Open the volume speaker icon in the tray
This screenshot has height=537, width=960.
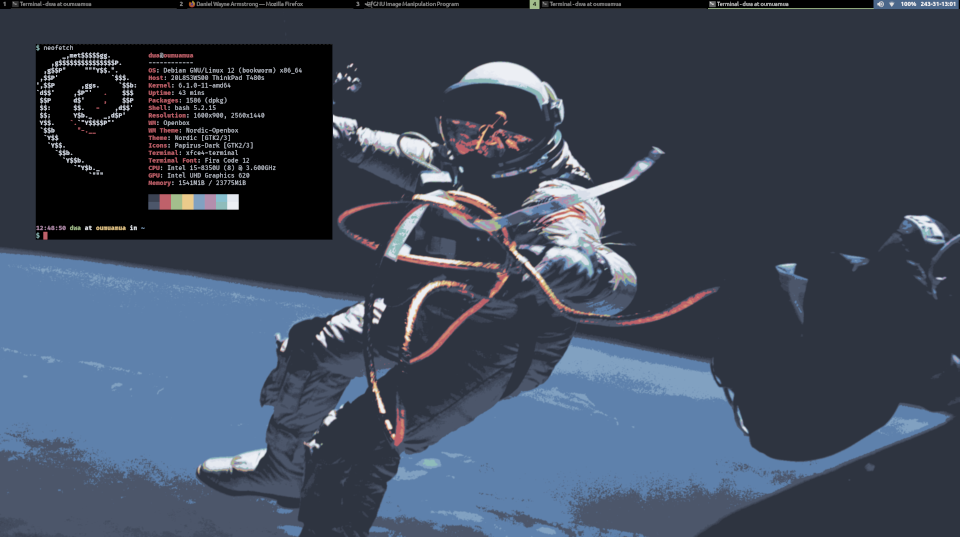(x=880, y=5)
